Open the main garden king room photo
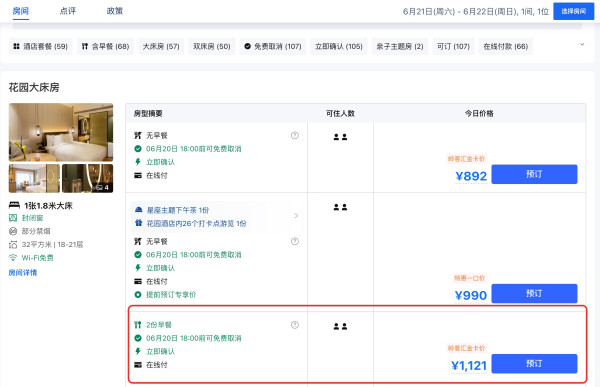Viewport: 600px width, 387px height. [61, 132]
